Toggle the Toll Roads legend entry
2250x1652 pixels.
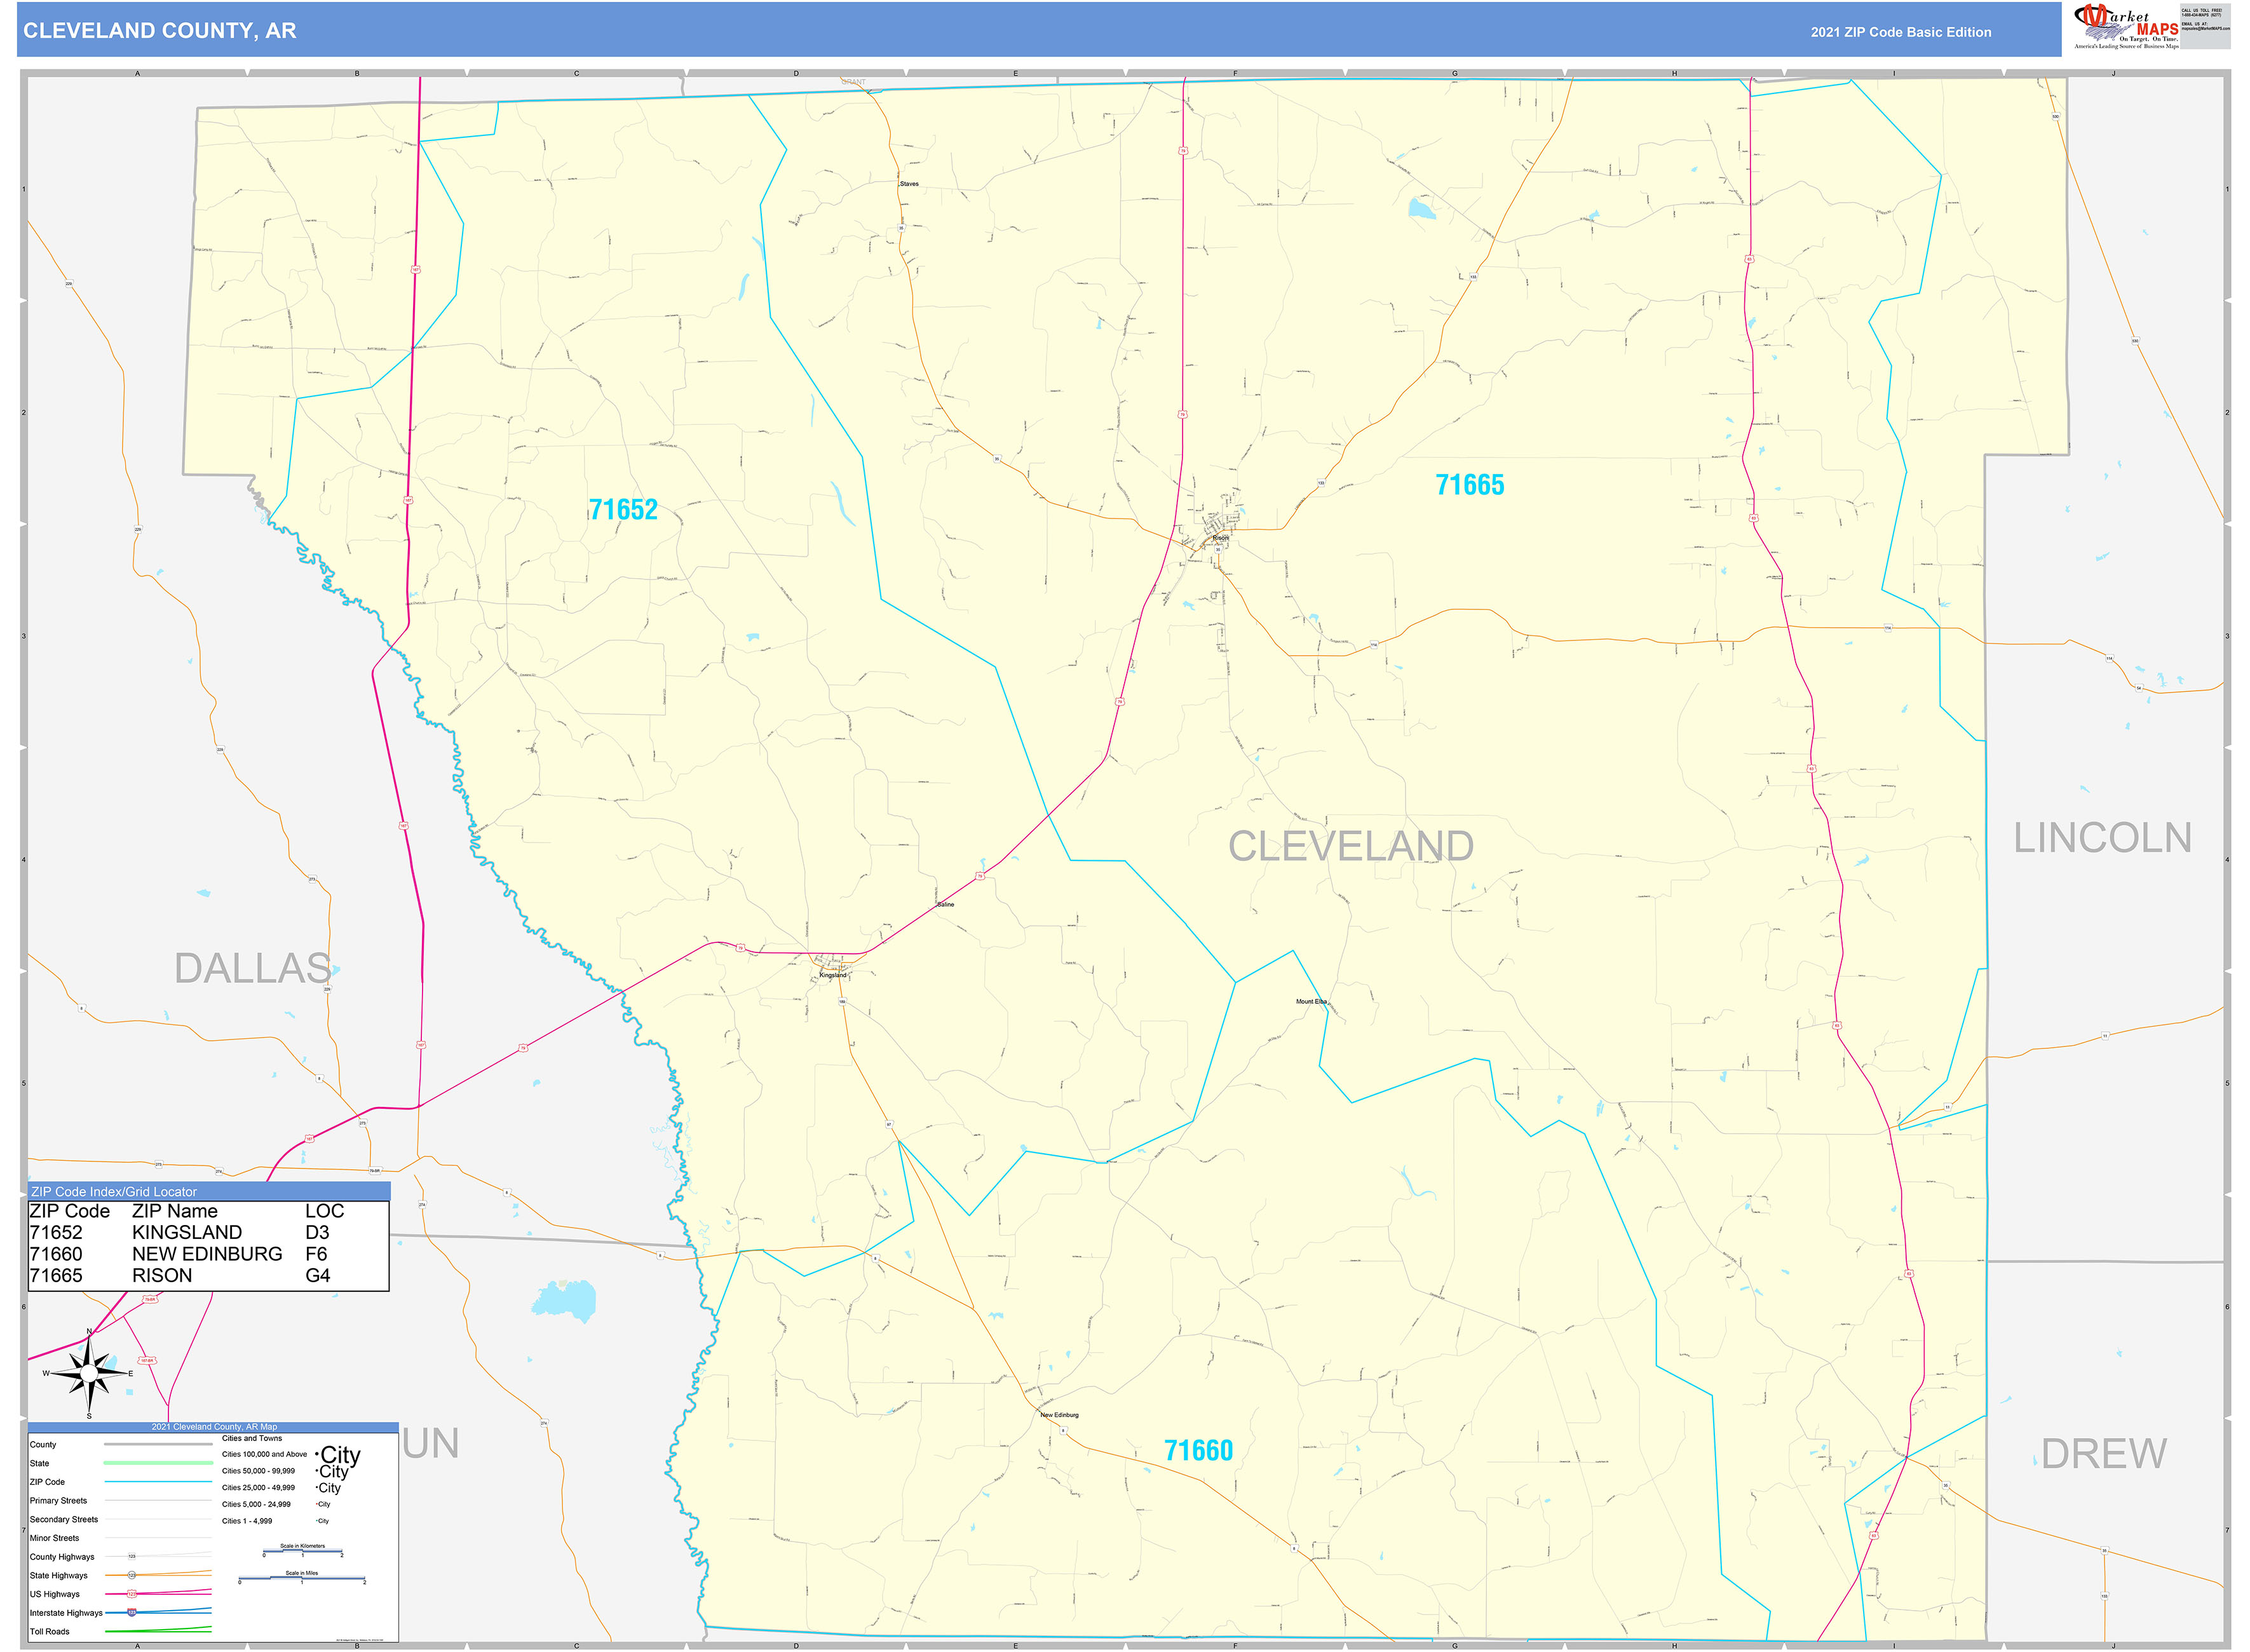coord(50,1631)
